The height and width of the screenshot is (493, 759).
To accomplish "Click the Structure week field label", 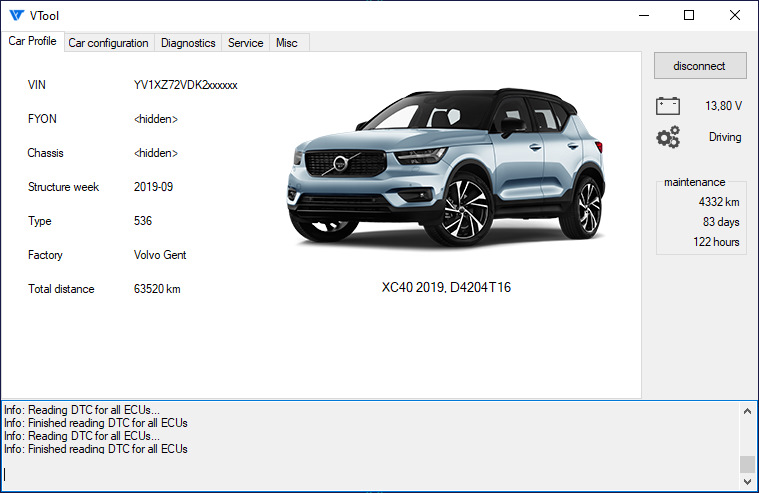I will point(63,187).
